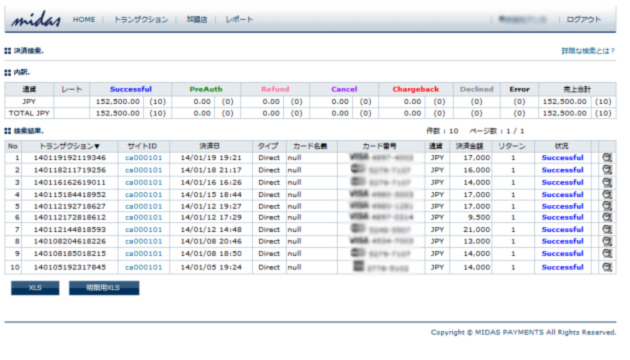Screen dimensions: 630x360
Task: Click the 明細用XLS button
Action: pyautogui.click(x=104, y=288)
